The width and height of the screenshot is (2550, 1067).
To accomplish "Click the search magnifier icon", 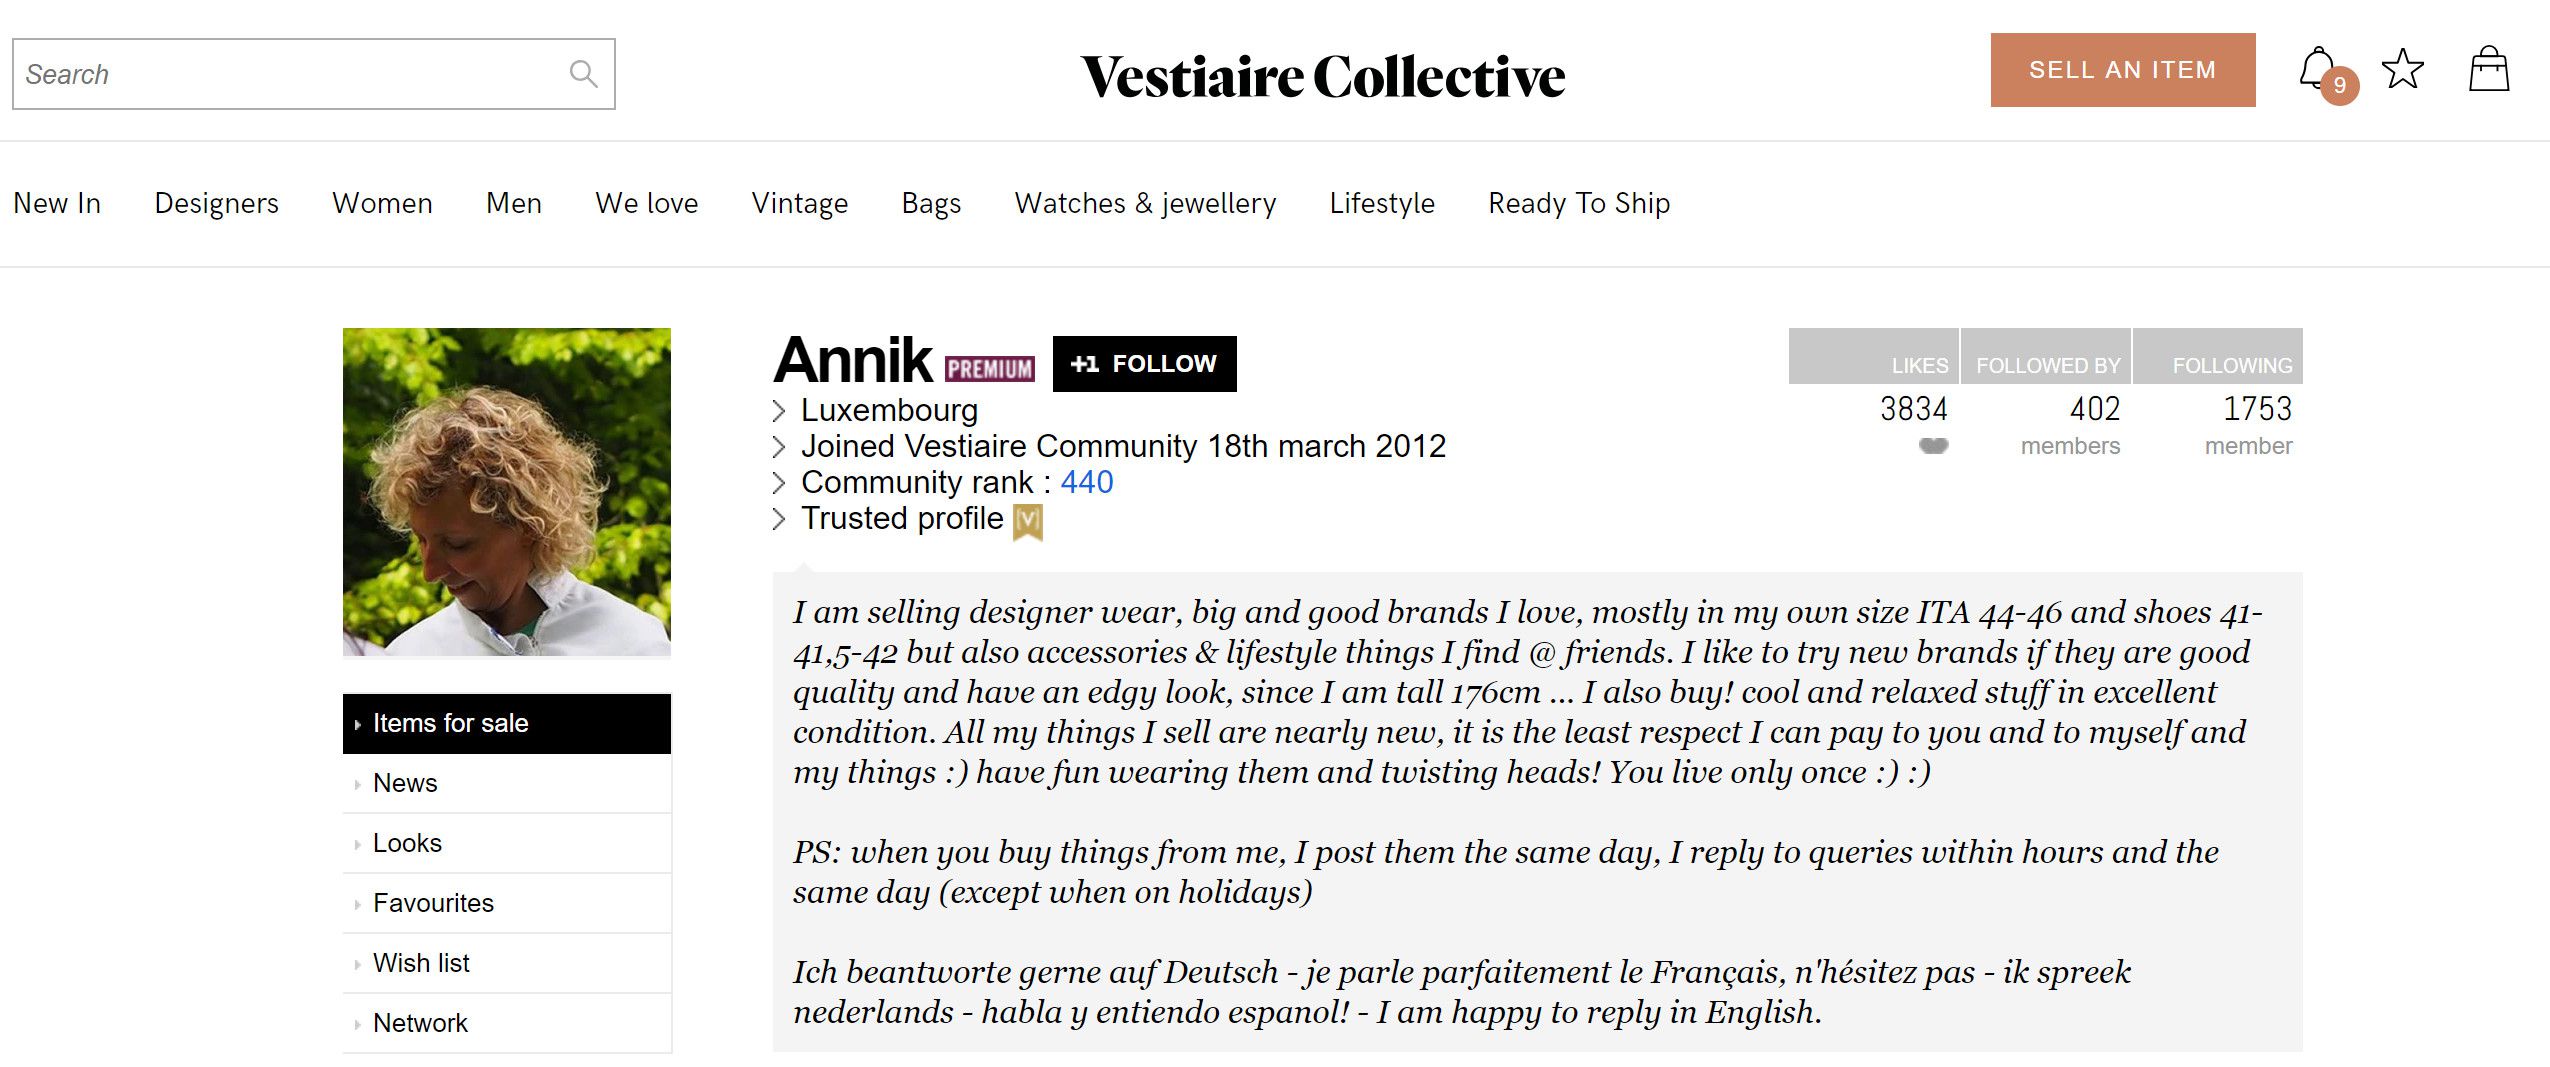I will pos(583,73).
